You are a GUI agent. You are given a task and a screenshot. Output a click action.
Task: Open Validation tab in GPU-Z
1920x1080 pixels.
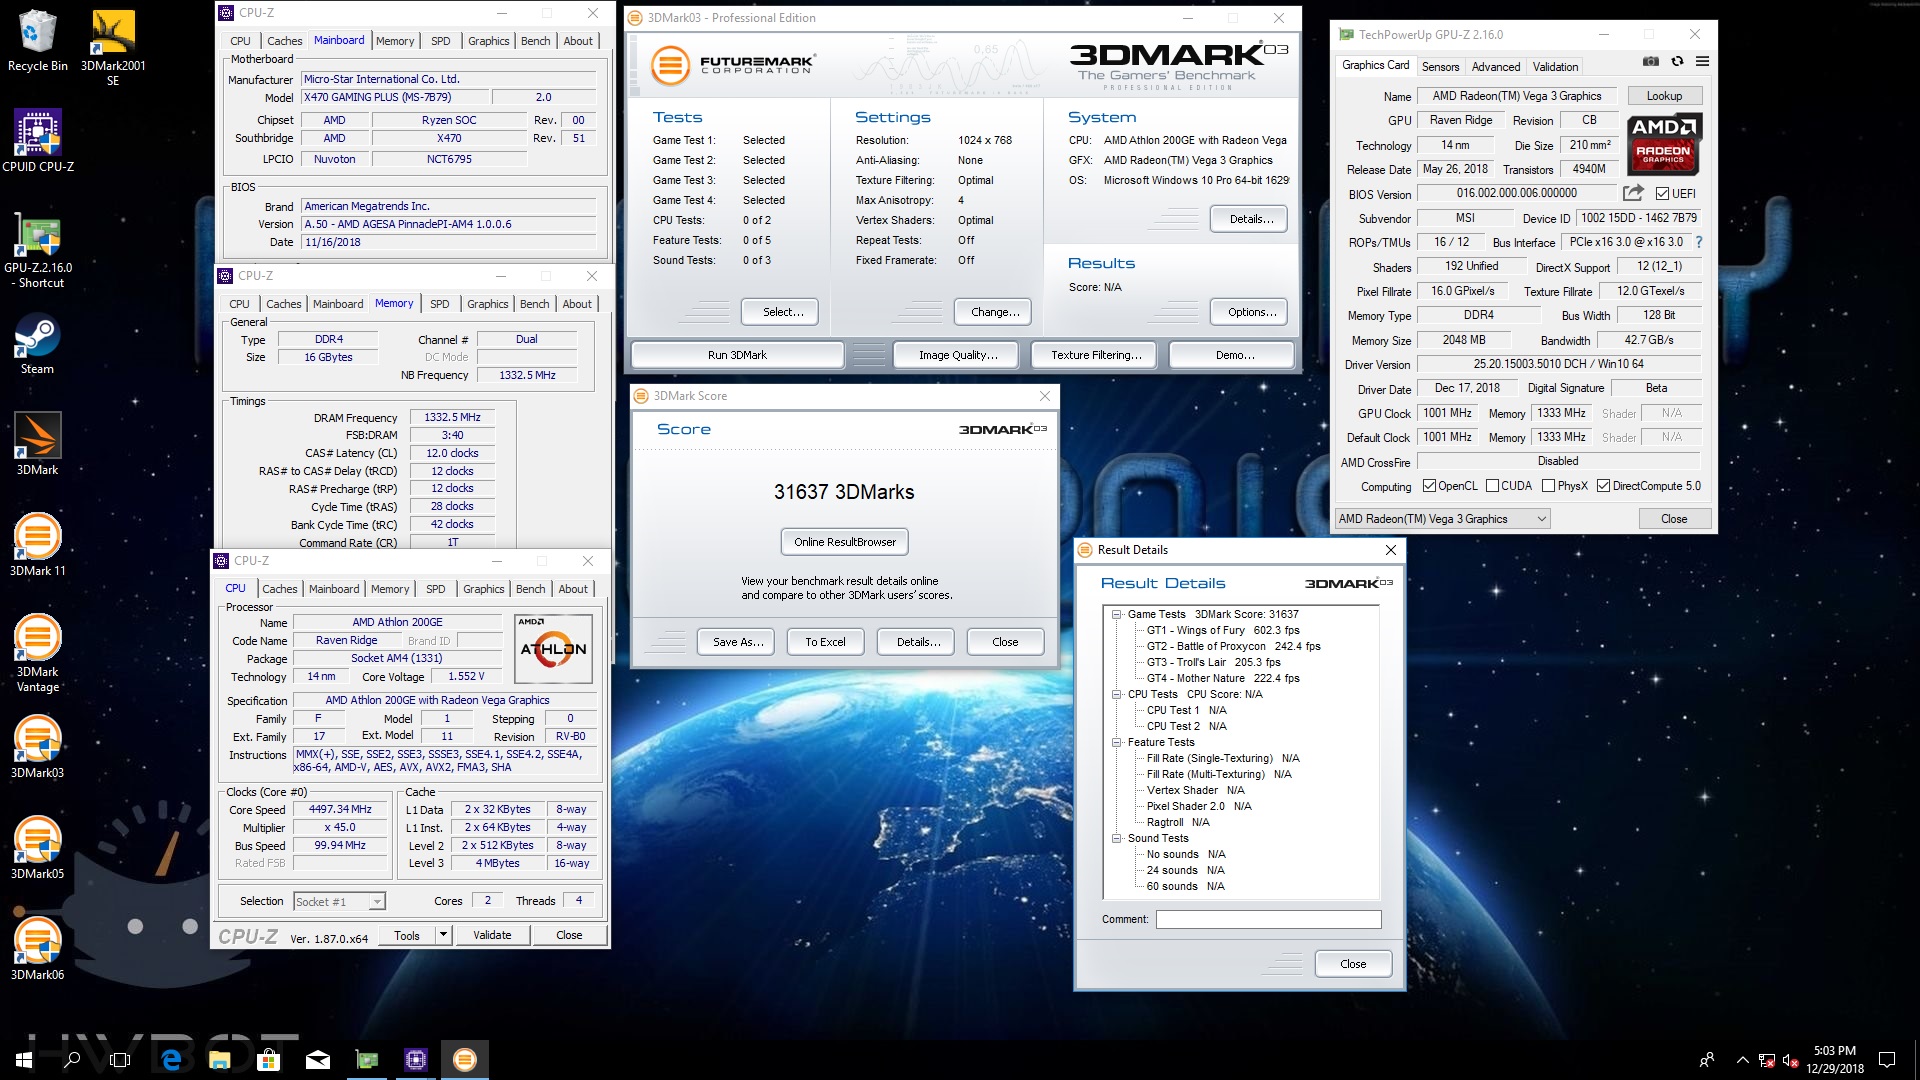(1555, 67)
